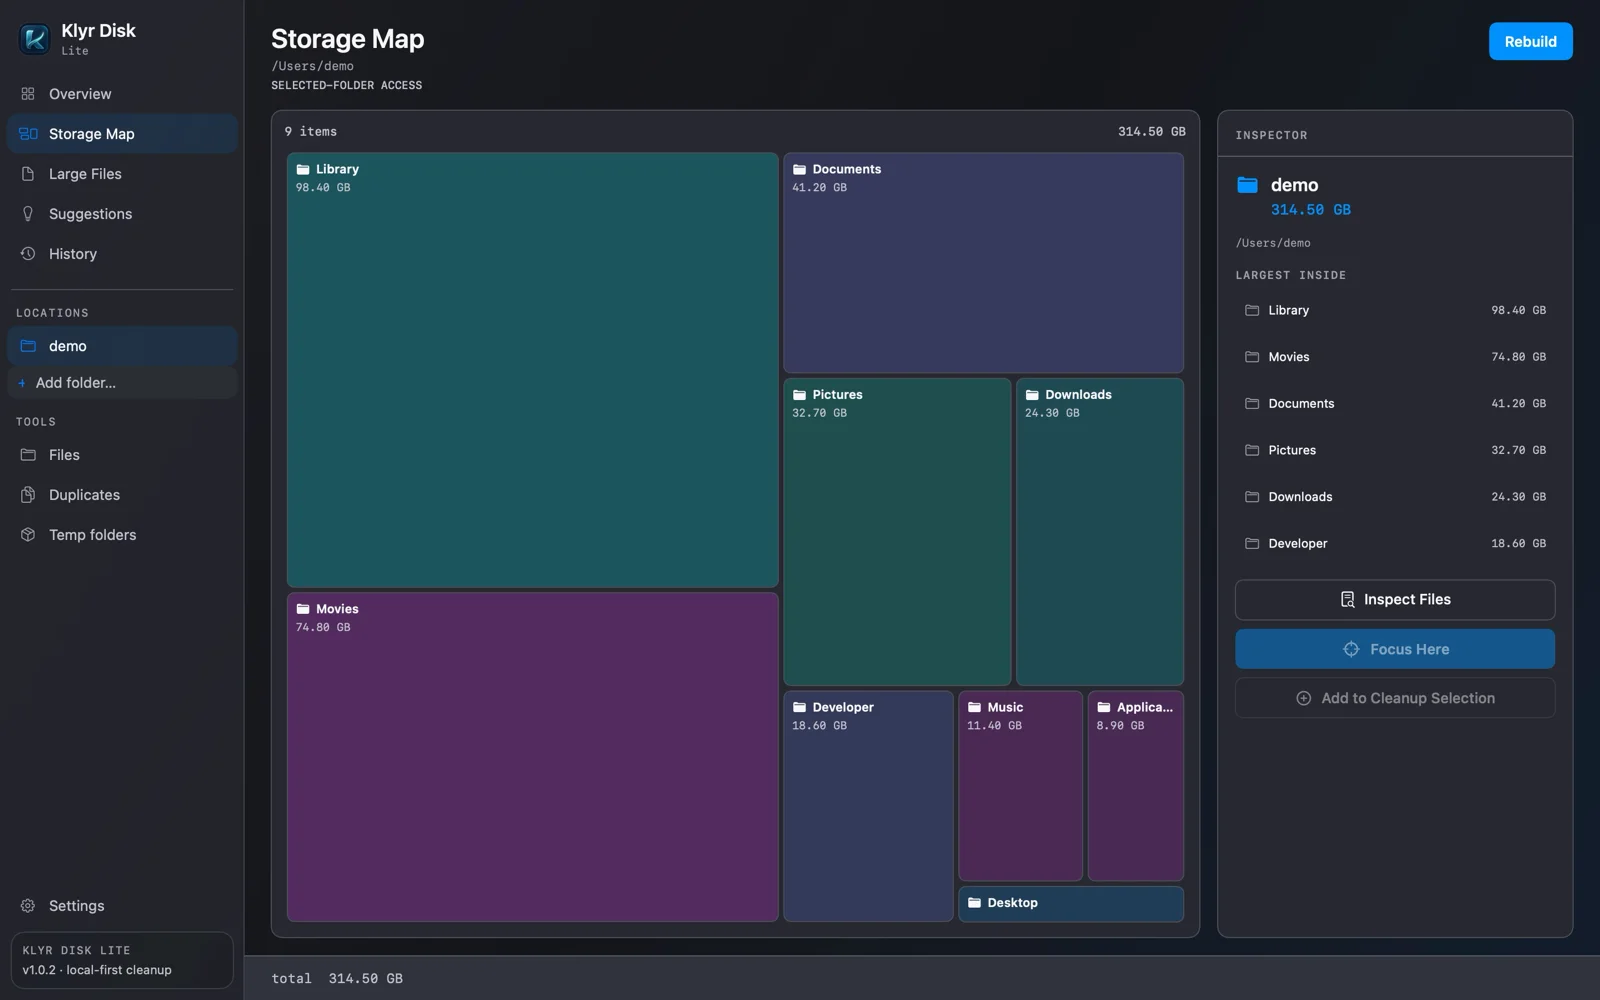Image resolution: width=1600 pixels, height=1000 pixels.
Task: Click the folder icon beside Developer in Inspector
Action: [x=1252, y=544]
